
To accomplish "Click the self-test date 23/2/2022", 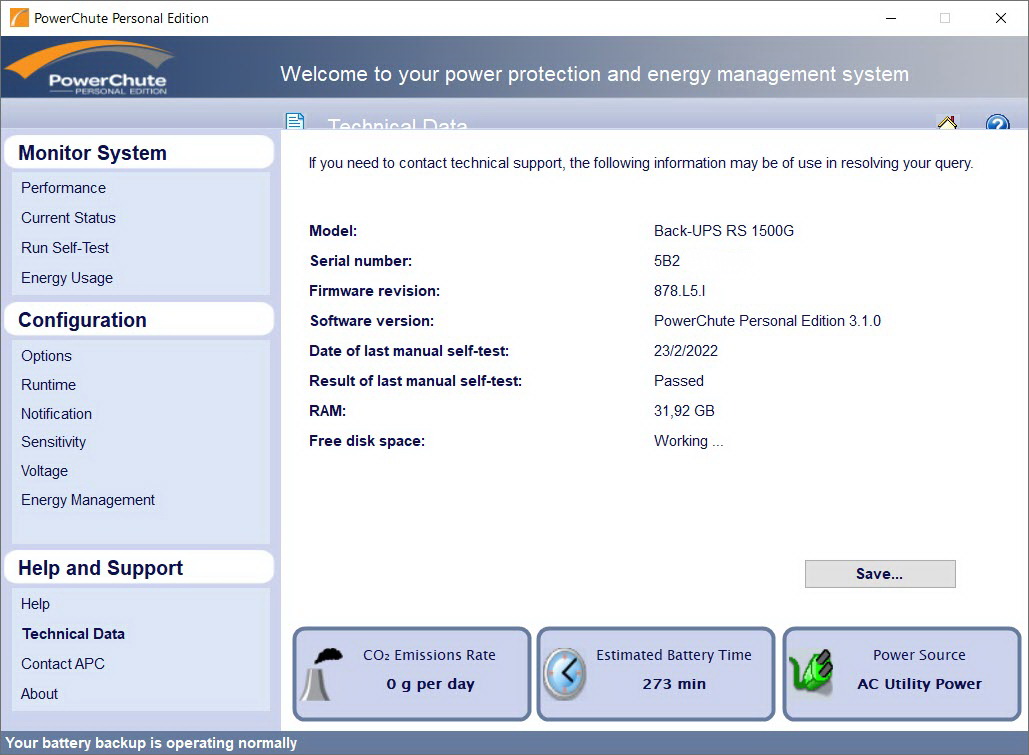I will click(686, 351).
